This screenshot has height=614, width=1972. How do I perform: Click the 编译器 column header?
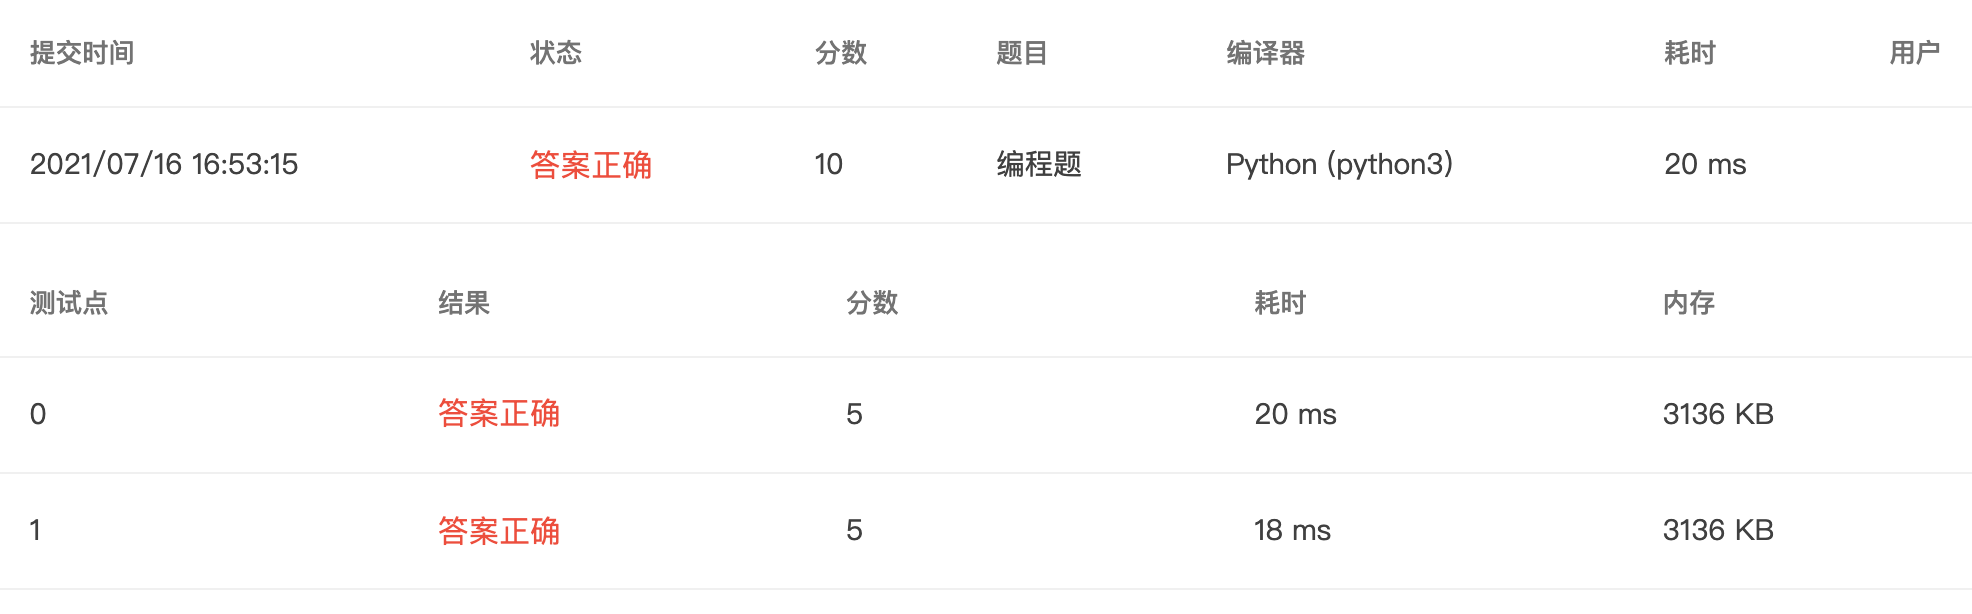click(1266, 53)
